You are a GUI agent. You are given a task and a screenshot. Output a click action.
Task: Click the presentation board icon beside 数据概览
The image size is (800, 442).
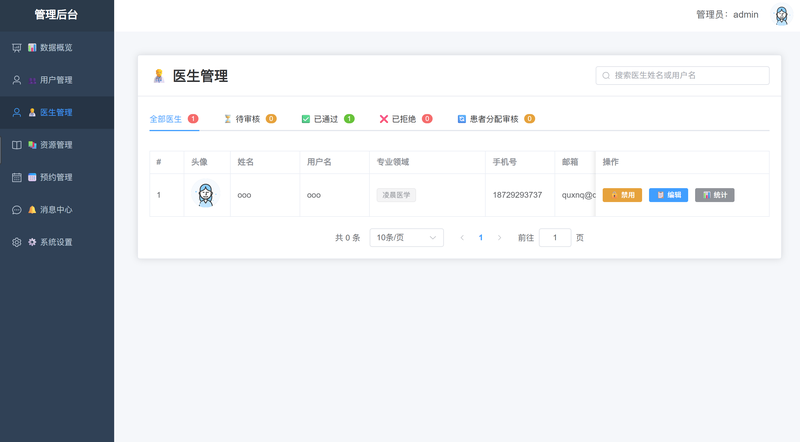(x=17, y=47)
